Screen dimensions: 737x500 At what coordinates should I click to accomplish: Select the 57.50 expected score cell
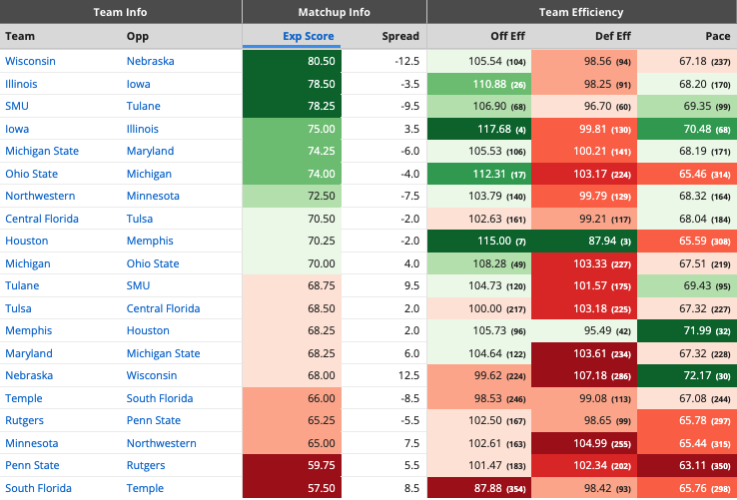[292, 488]
